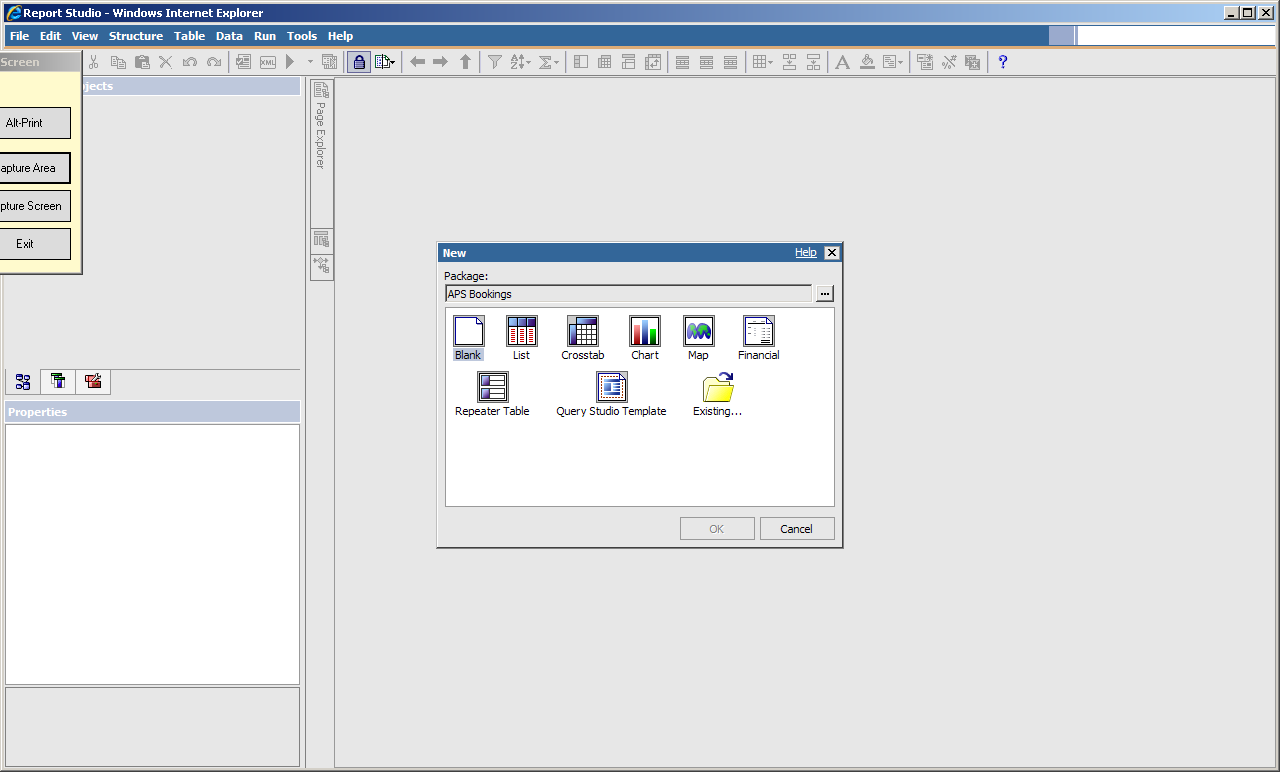Open the Structure menu

click(136, 36)
